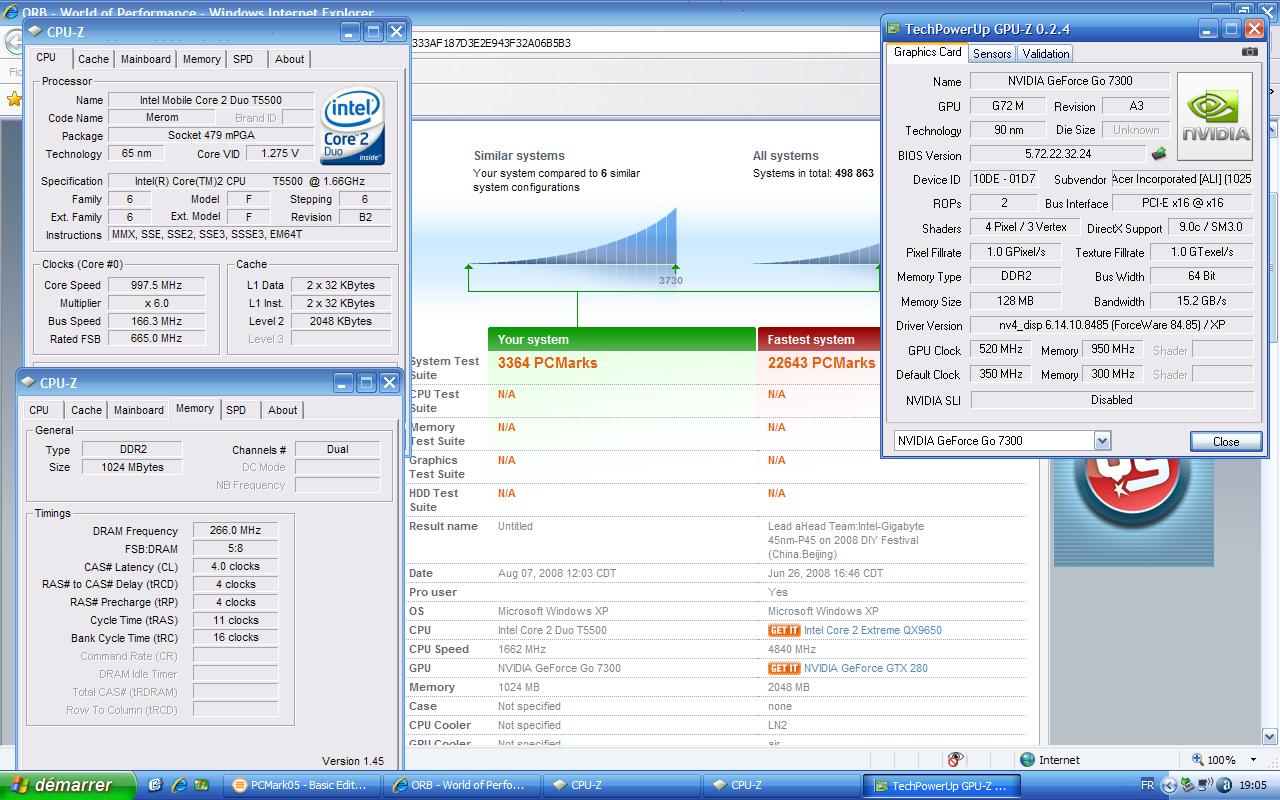Open the SPD tab in the upper CPU-Z window
Image resolution: width=1280 pixels, height=800 pixels.
(x=243, y=59)
